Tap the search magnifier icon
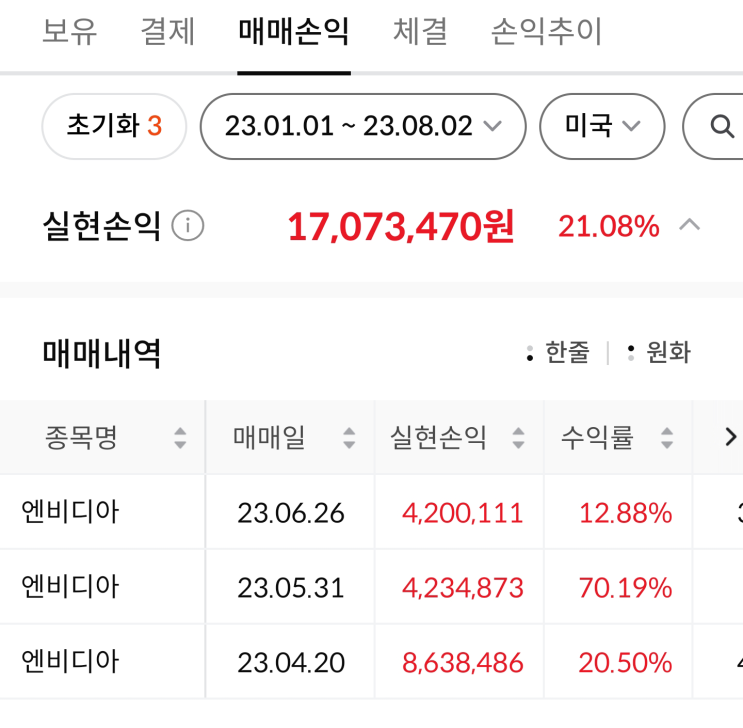Image resolution: width=743 pixels, height=728 pixels. pos(721,126)
